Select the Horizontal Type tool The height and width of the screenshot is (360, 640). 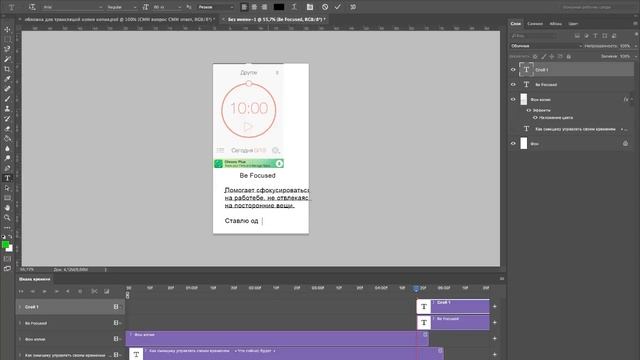point(7,178)
